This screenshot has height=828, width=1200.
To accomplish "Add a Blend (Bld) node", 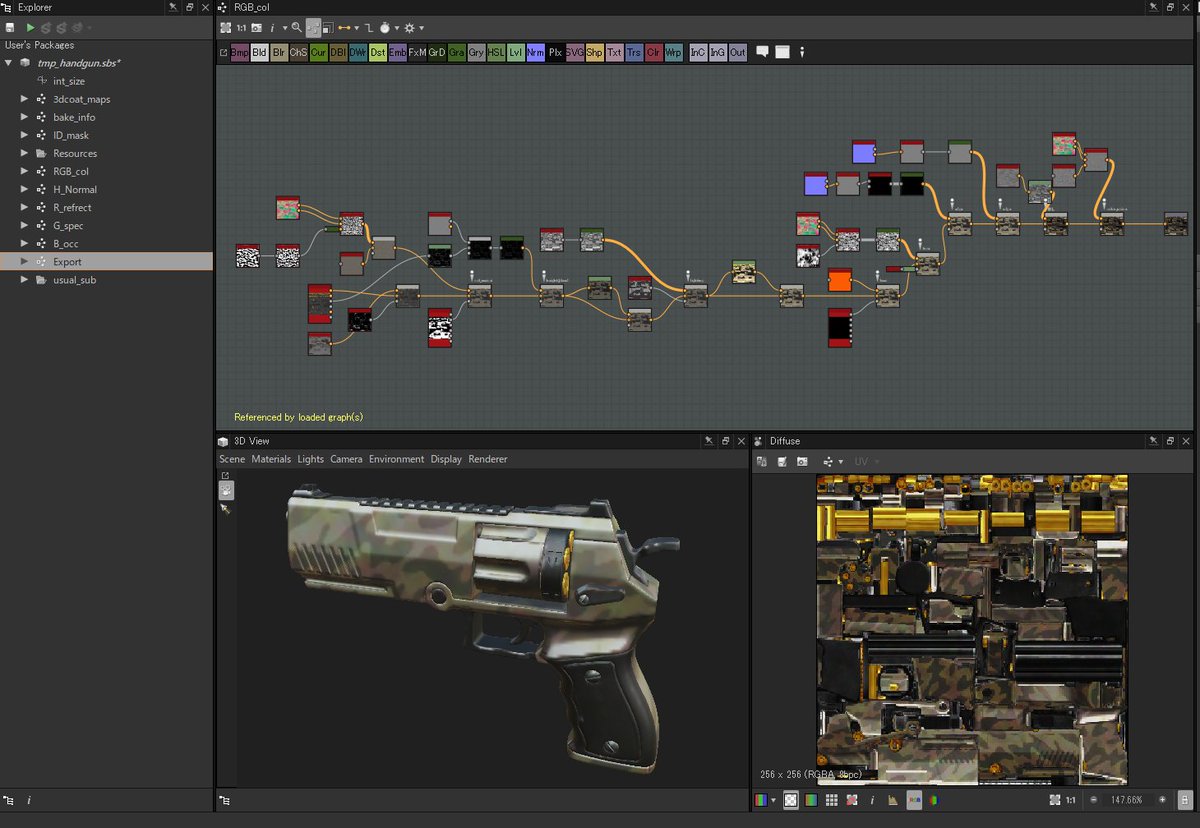I will point(260,52).
